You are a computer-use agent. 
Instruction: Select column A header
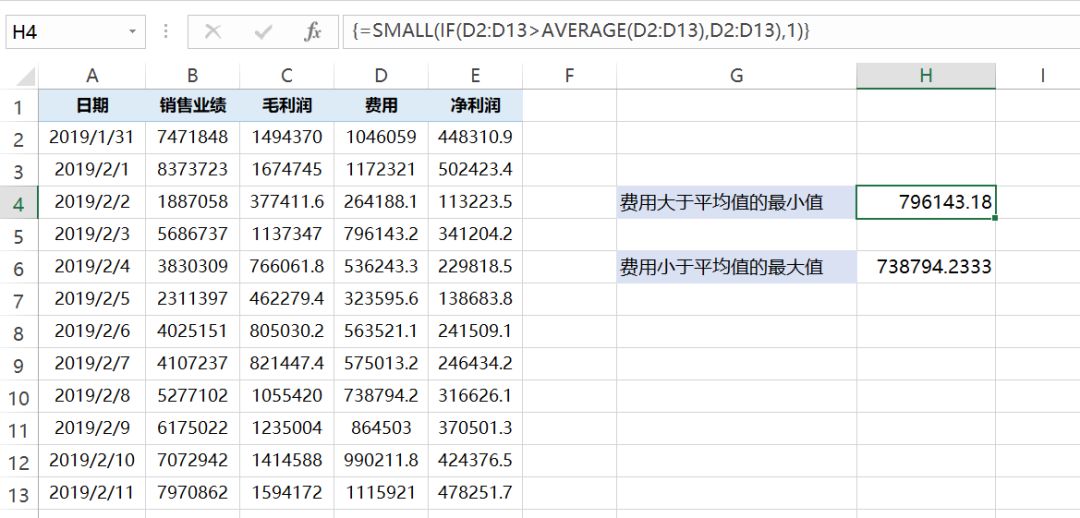[92, 76]
